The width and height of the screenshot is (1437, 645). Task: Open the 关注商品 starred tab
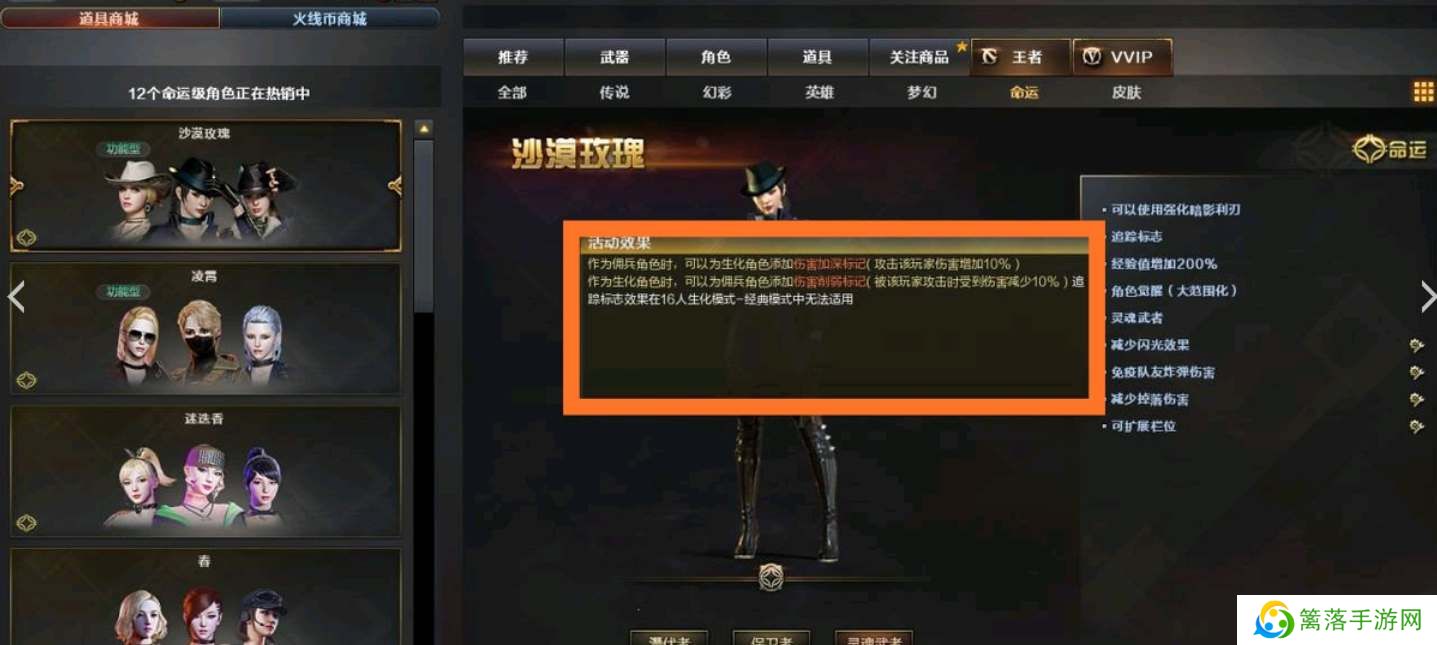tap(918, 58)
